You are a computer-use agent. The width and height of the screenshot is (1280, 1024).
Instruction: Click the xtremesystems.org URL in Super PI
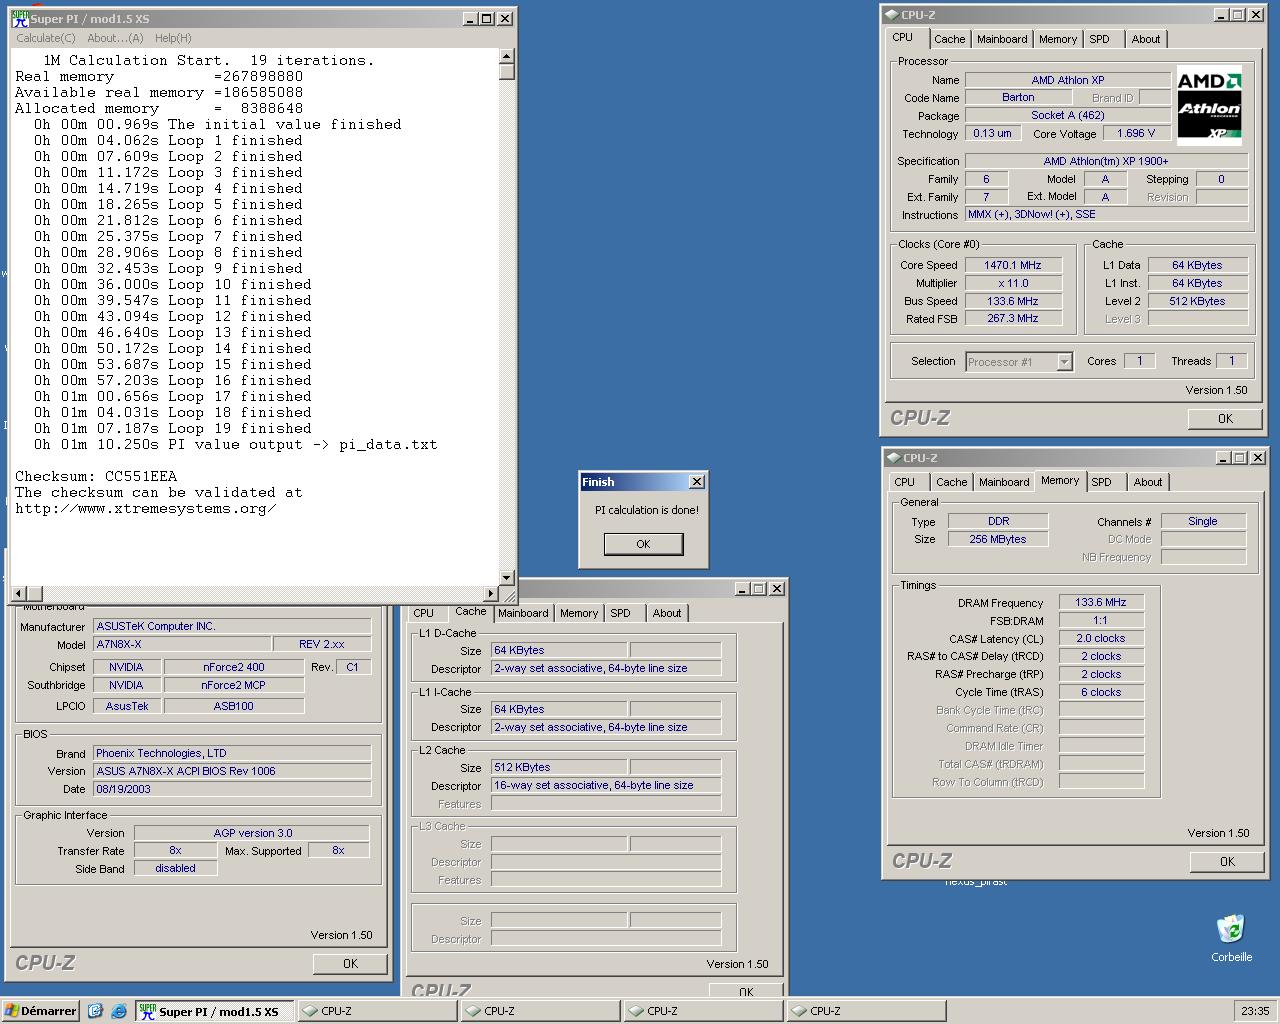click(x=146, y=509)
